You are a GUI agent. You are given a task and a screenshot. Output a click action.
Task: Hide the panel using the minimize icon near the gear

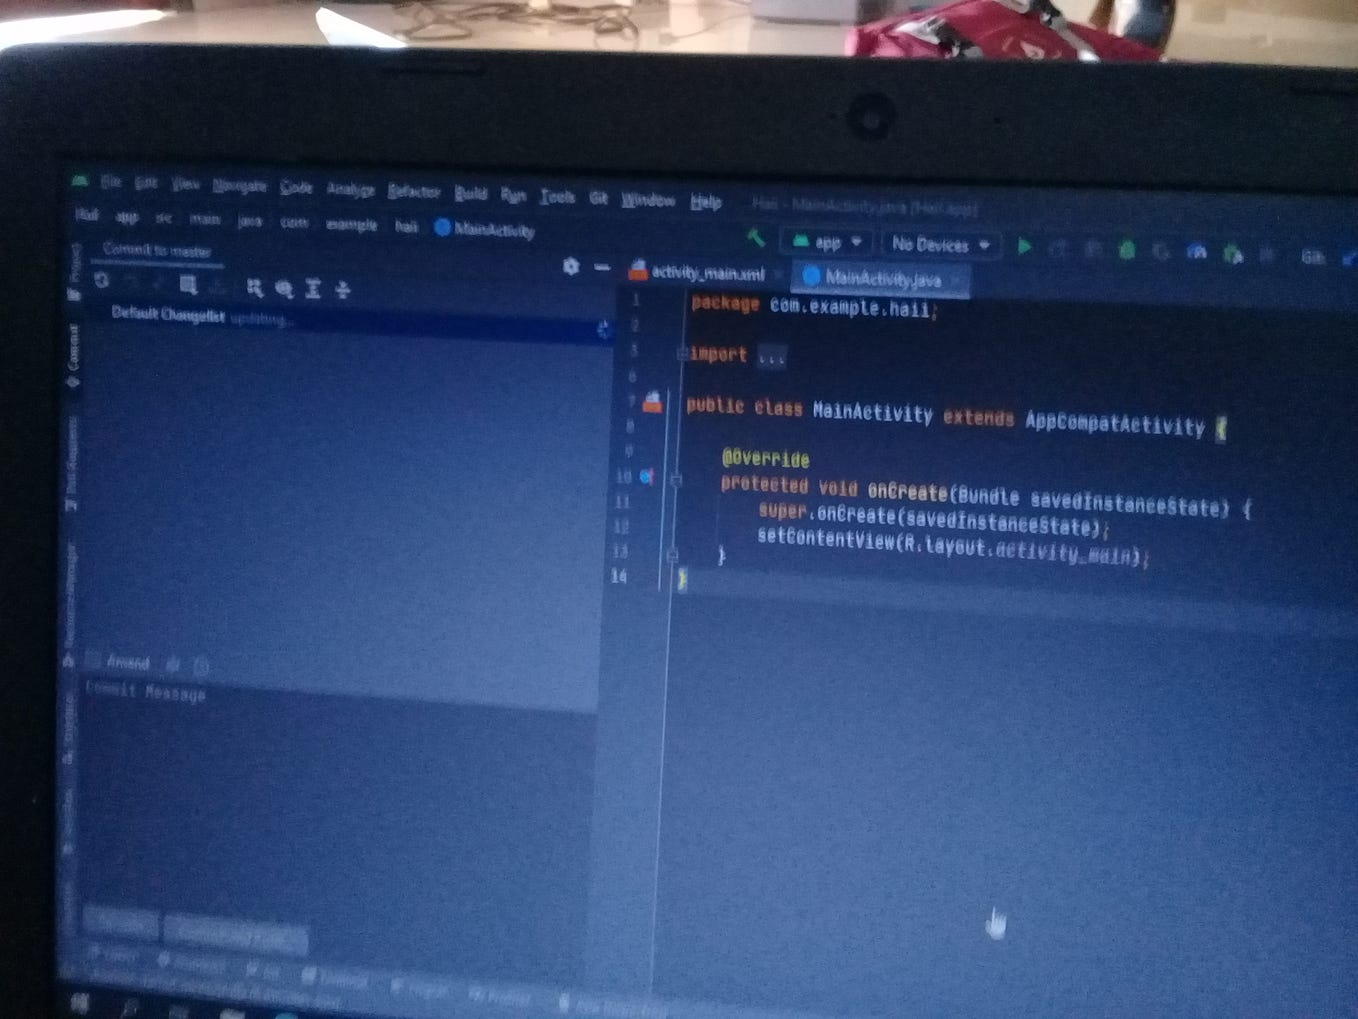pyautogui.click(x=601, y=267)
